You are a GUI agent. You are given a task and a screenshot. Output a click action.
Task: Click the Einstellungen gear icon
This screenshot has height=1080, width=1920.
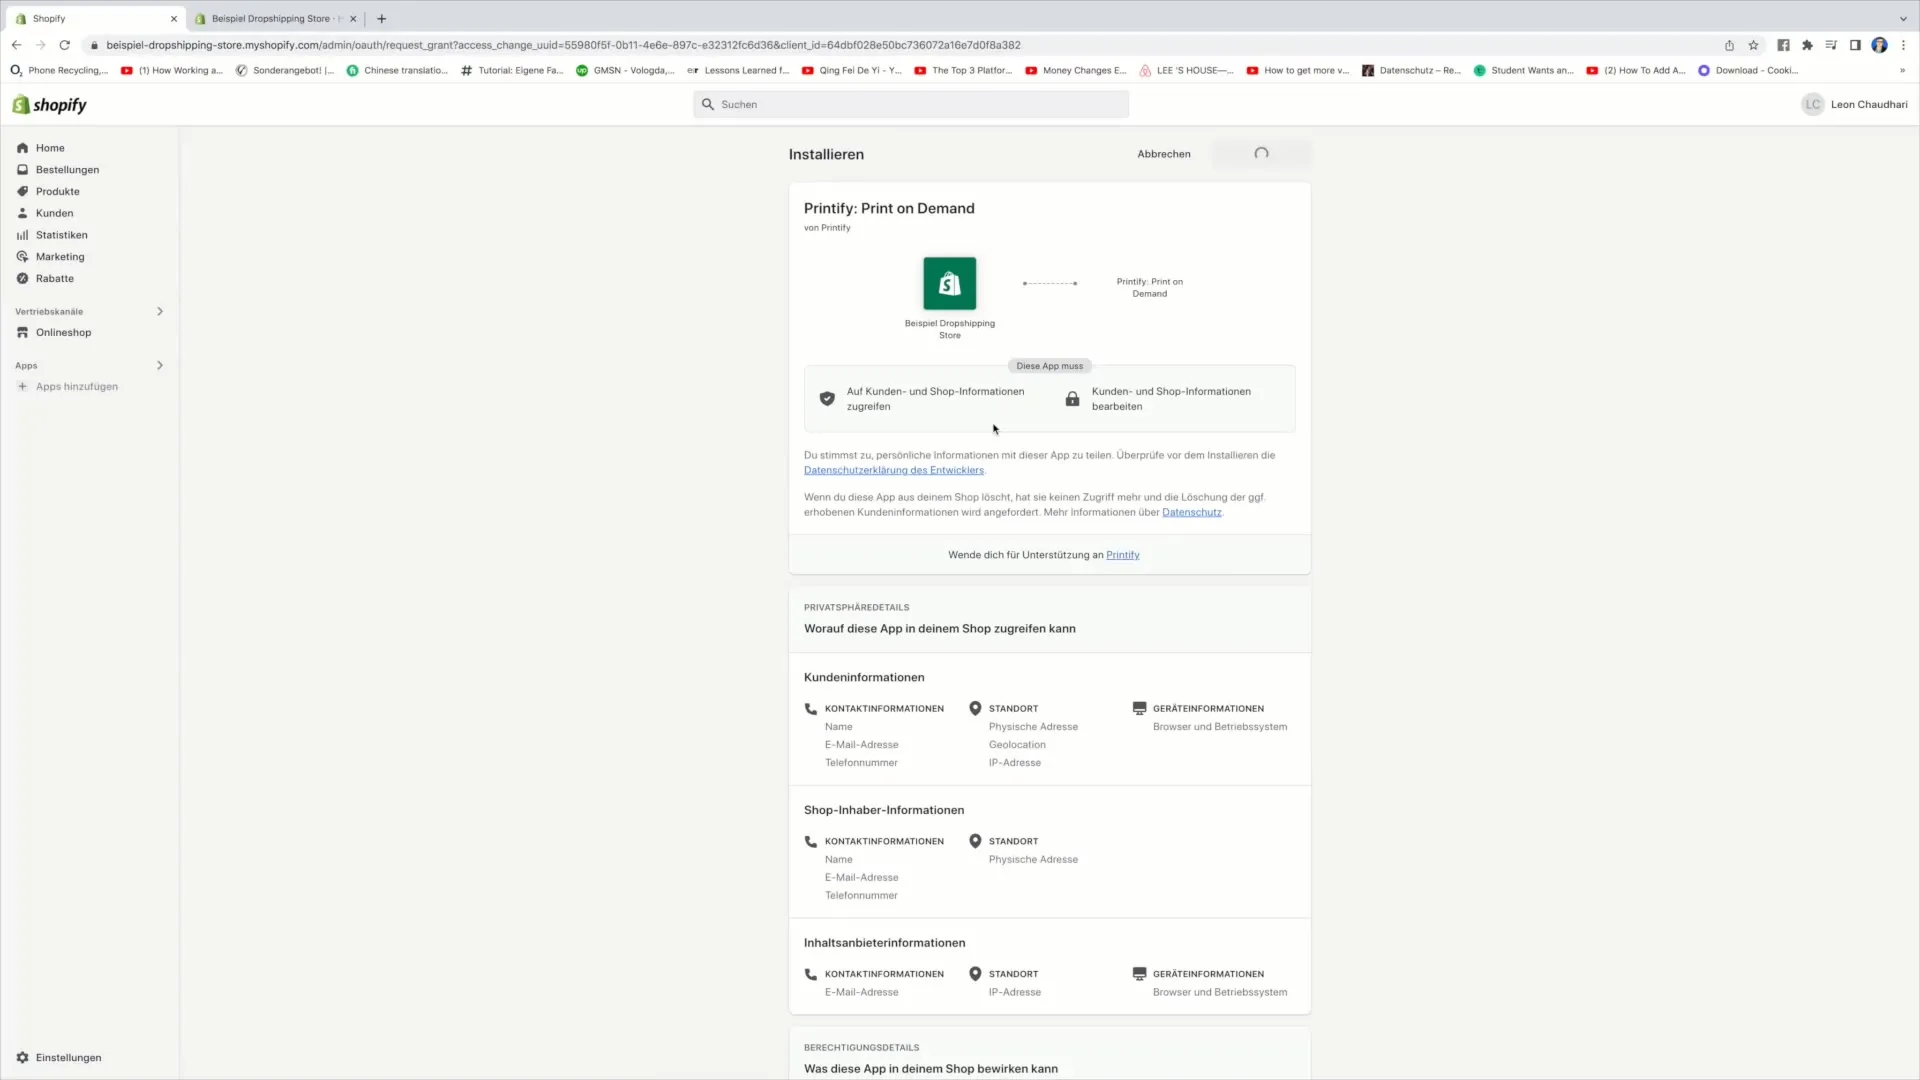(24, 1056)
